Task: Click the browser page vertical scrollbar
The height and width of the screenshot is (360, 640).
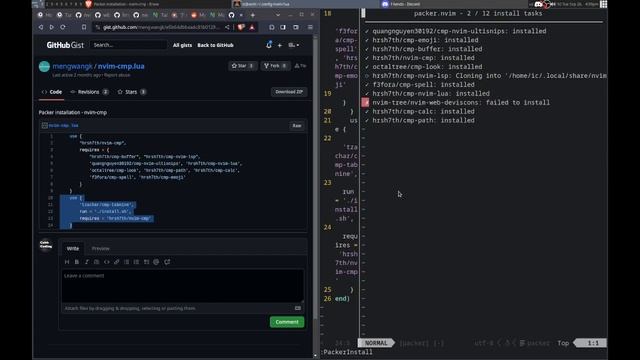Action: [x=315, y=180]
